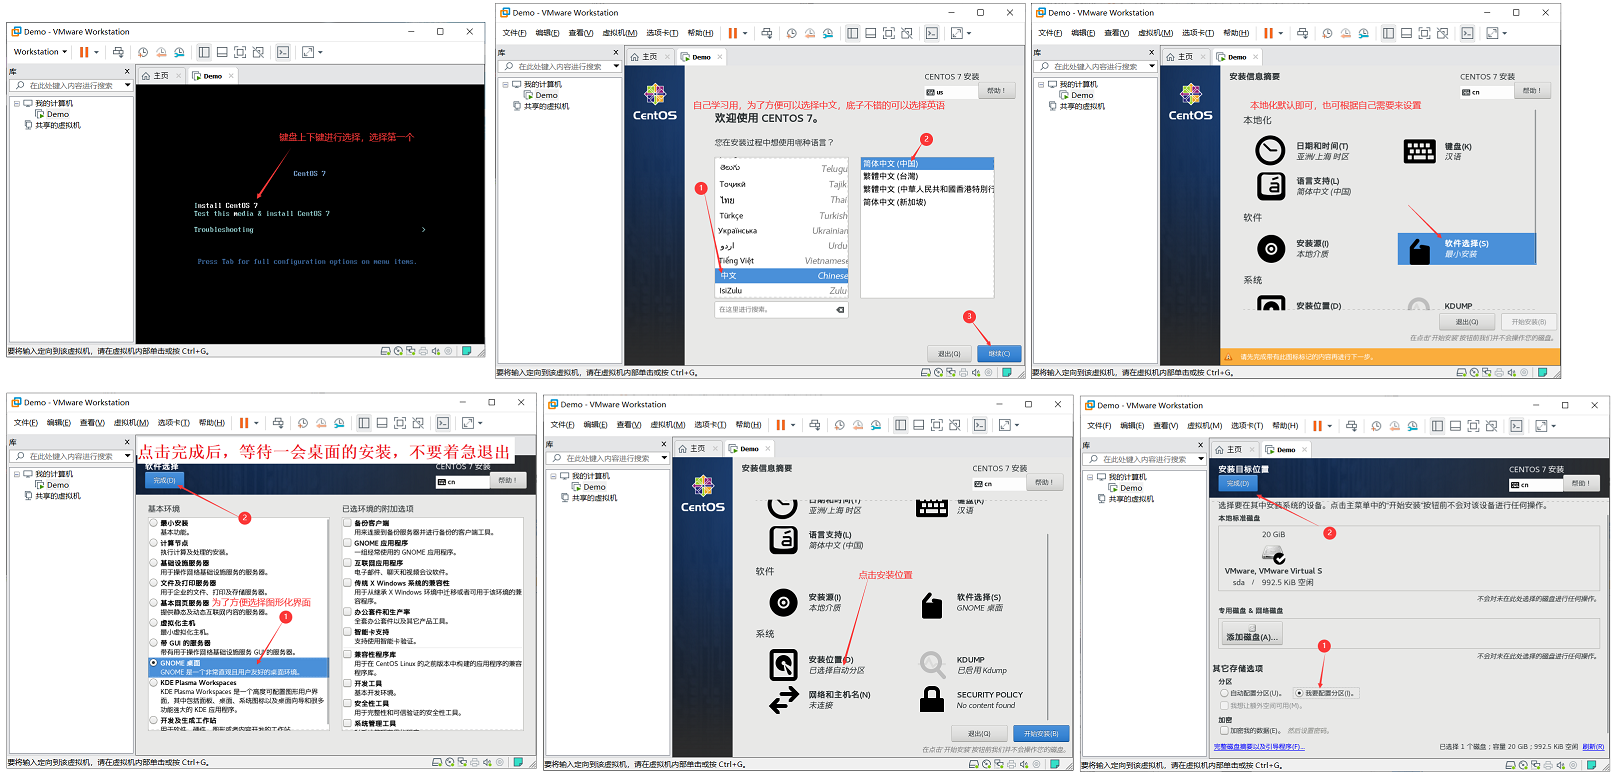Click 完成(D) in the 软件选择 screen
The height and width of the screenshot is (777, 1617).
(164, 481)
